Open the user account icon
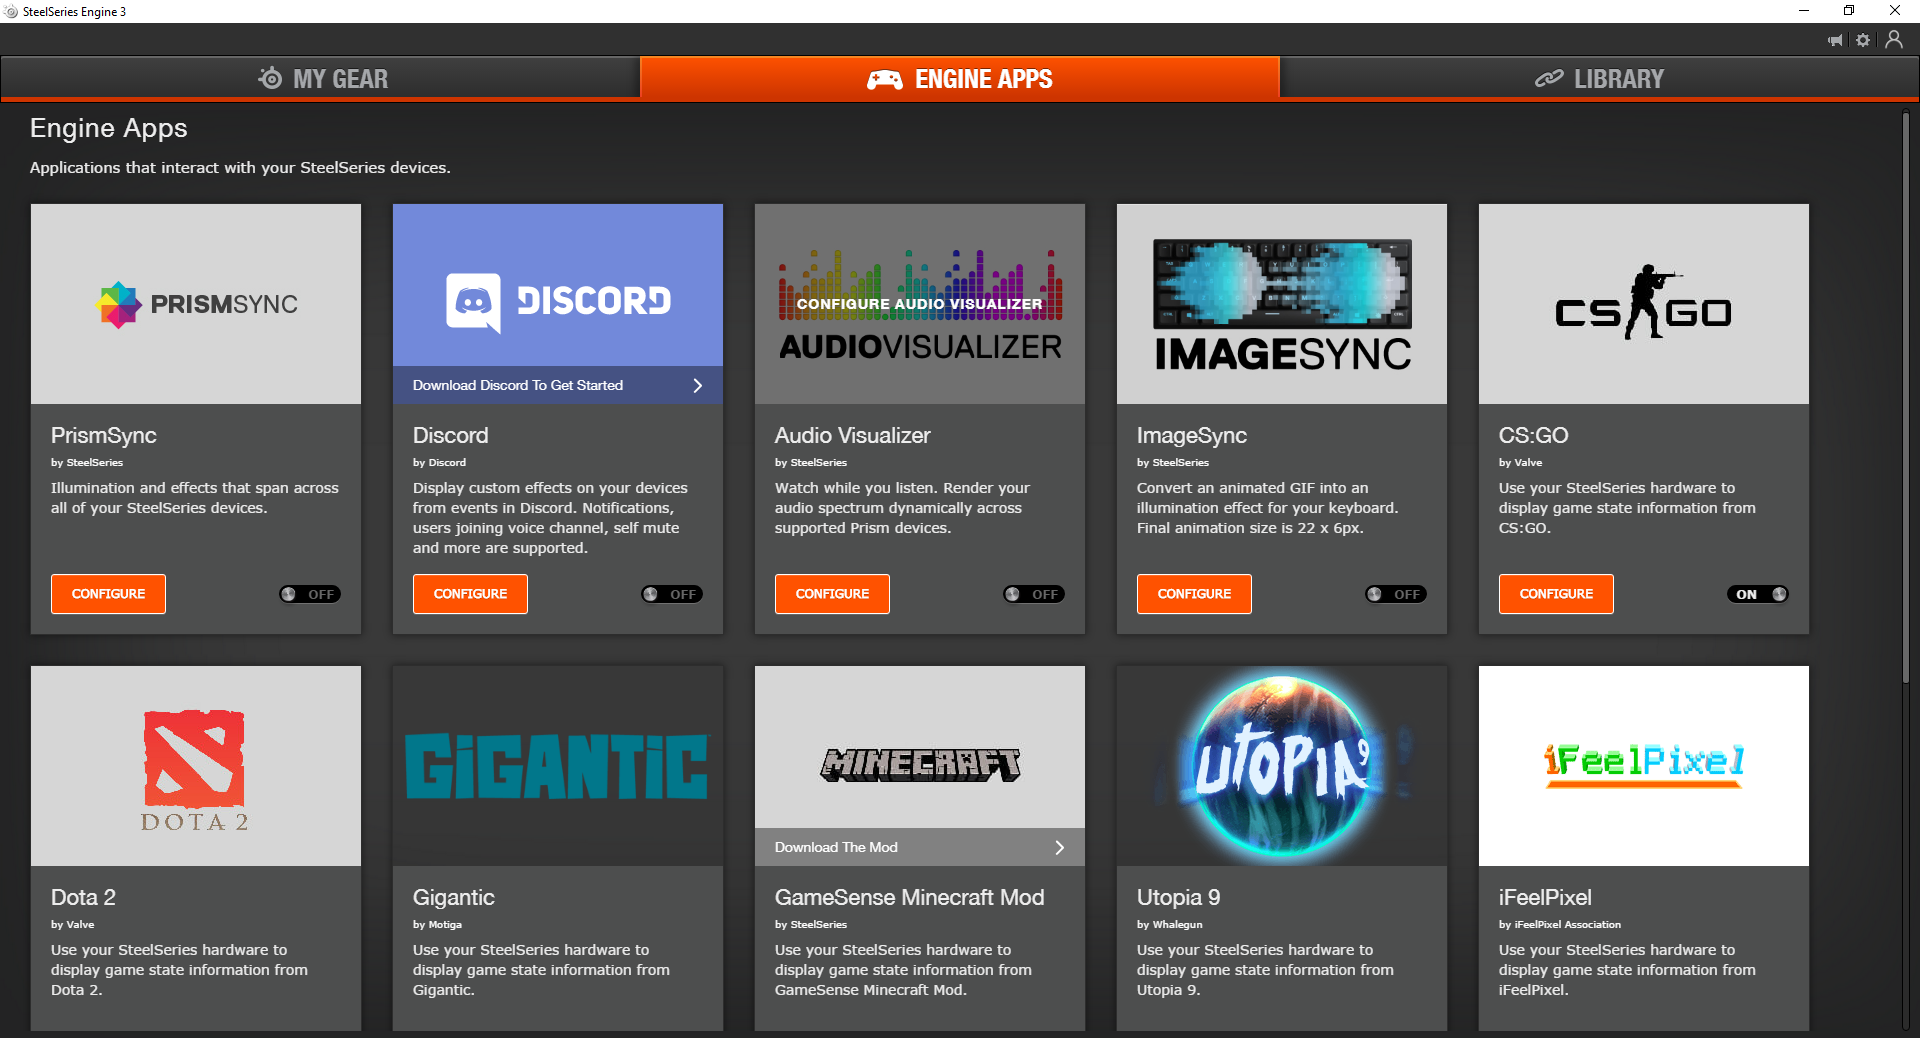Viewport: 1920px width, 1038px height. (x=1894, y=39)
